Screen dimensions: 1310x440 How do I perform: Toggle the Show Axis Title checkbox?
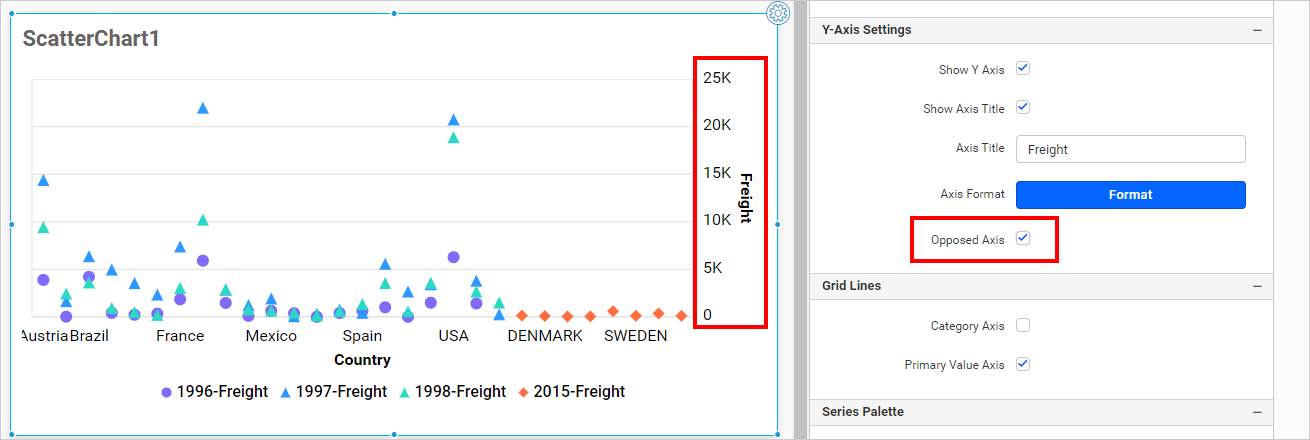[1023, 108]
